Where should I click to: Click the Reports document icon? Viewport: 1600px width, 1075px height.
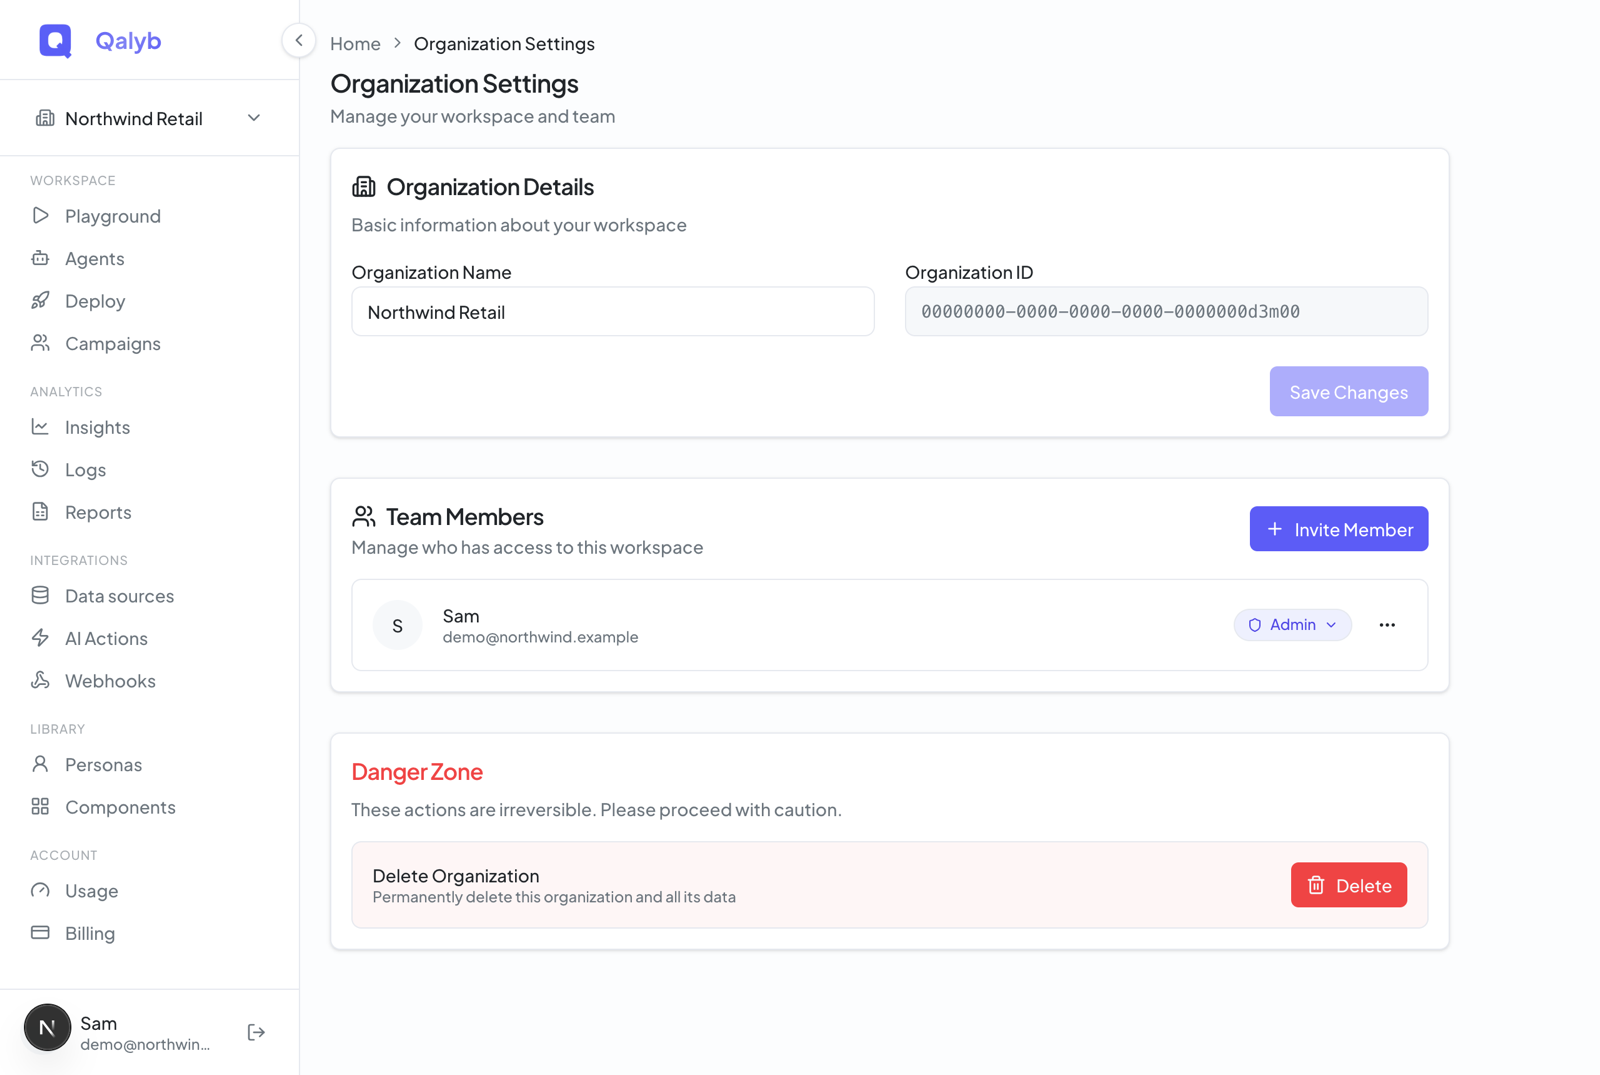point(40,512)
